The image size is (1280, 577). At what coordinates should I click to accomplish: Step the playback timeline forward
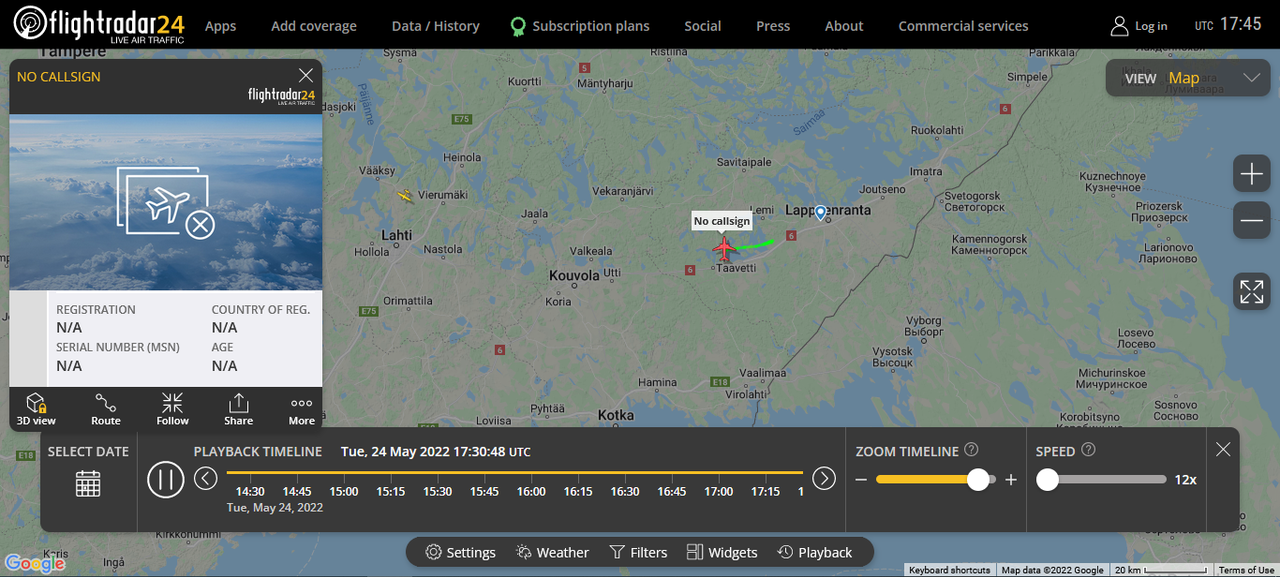[x=823, y=478]
